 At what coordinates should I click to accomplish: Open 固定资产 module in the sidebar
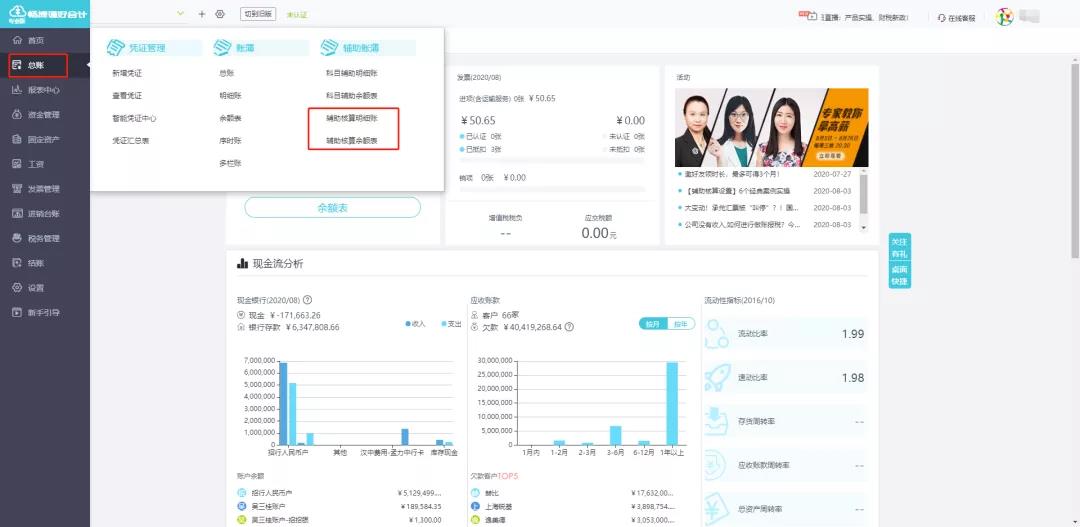coord(42,140)
